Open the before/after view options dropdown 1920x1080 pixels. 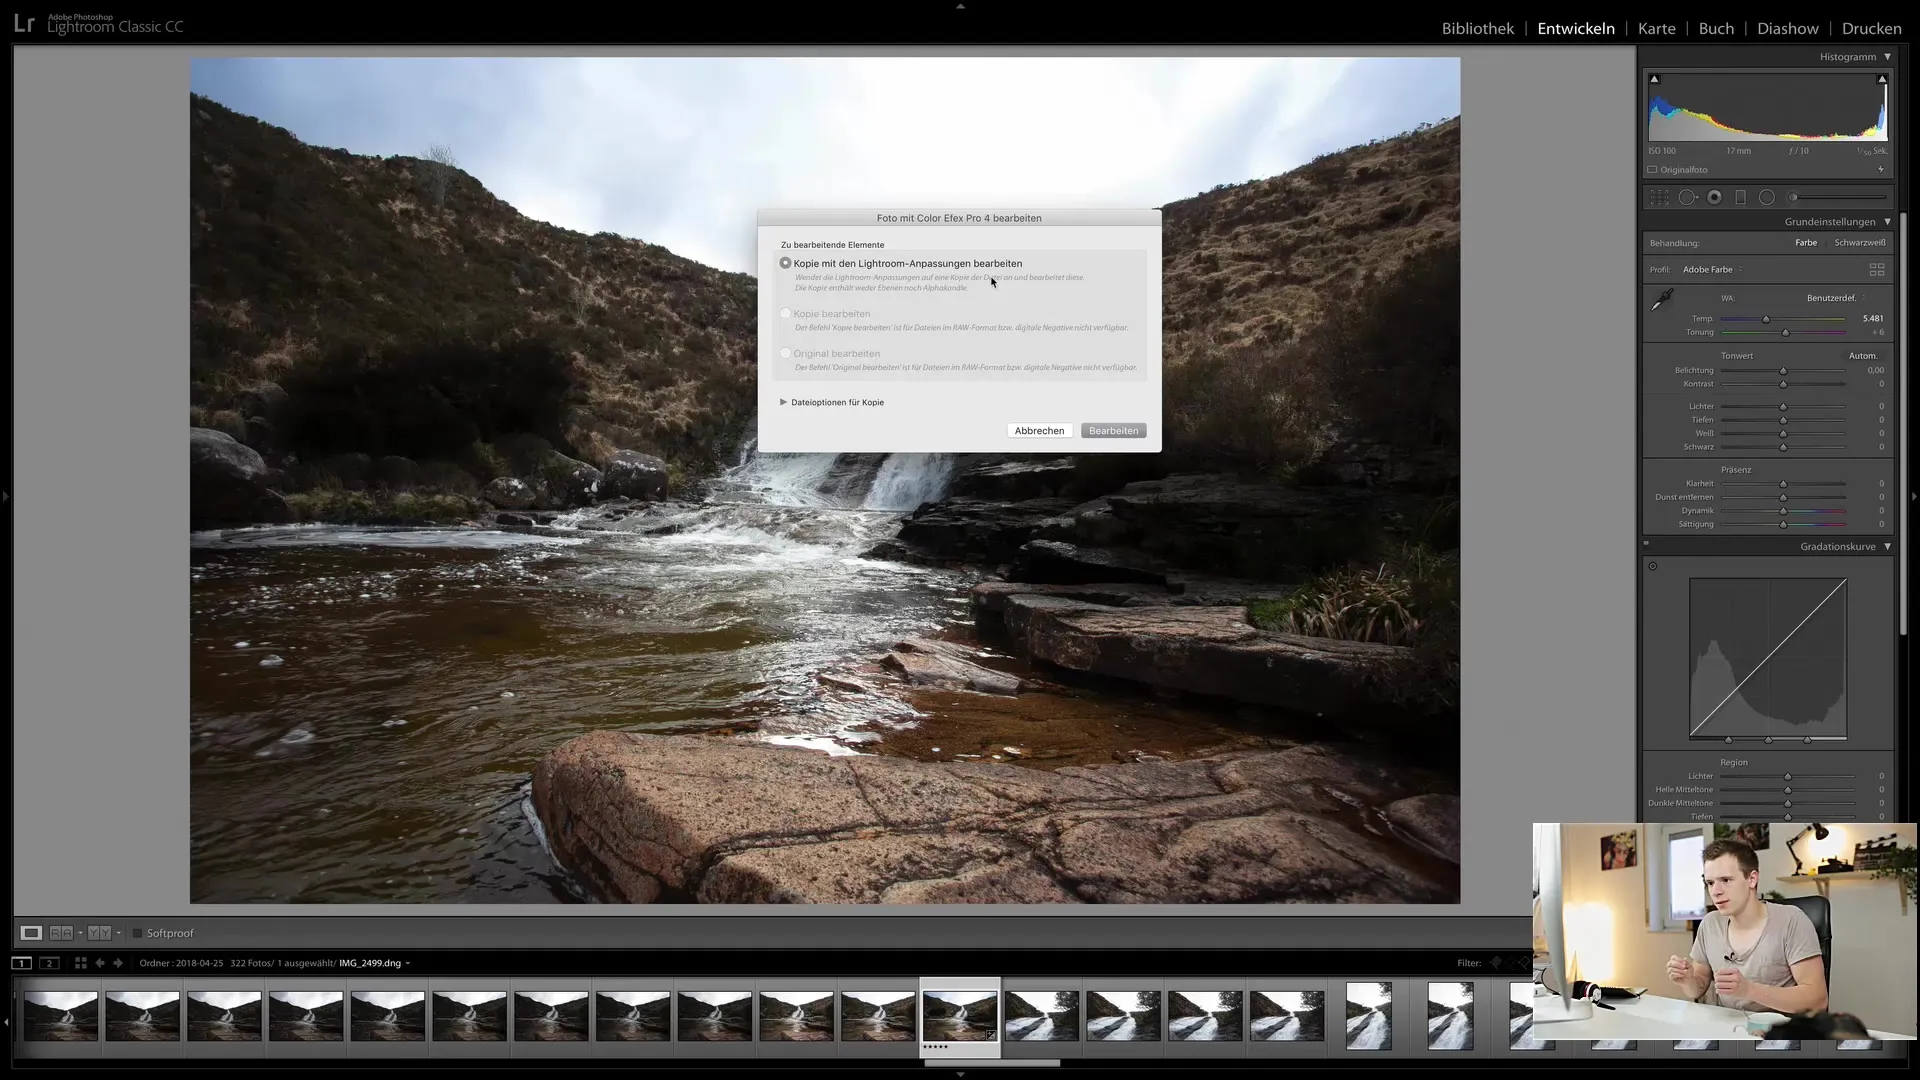pos(80,933)
